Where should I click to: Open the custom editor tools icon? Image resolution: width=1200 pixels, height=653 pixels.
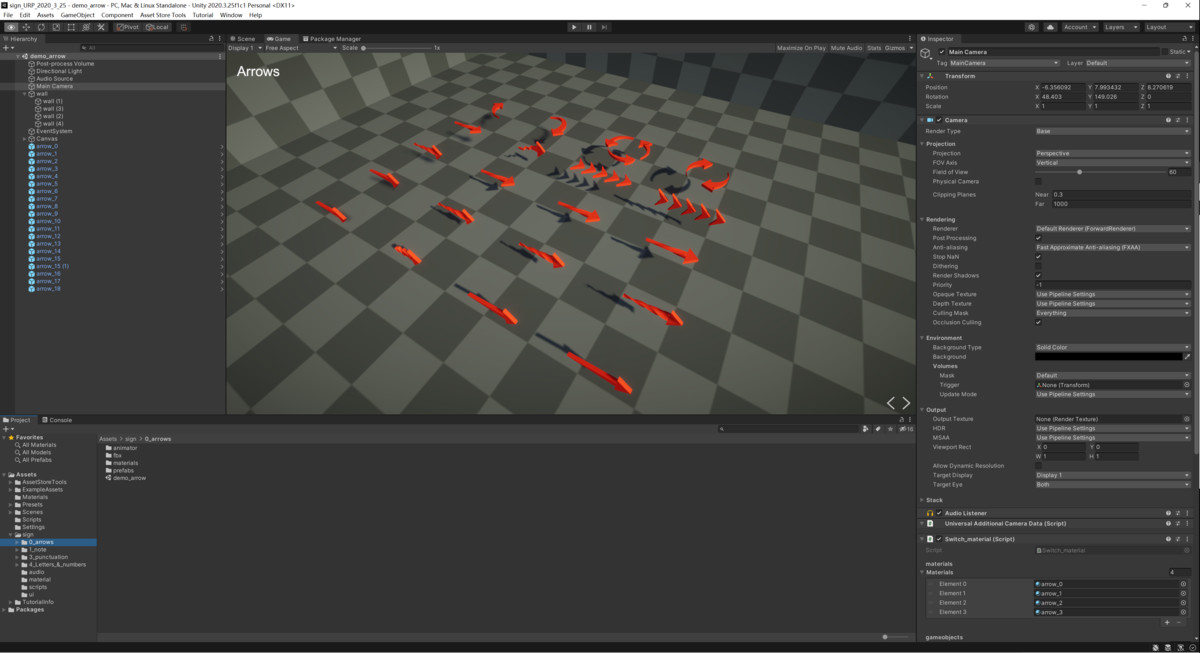tap(101, 27)
